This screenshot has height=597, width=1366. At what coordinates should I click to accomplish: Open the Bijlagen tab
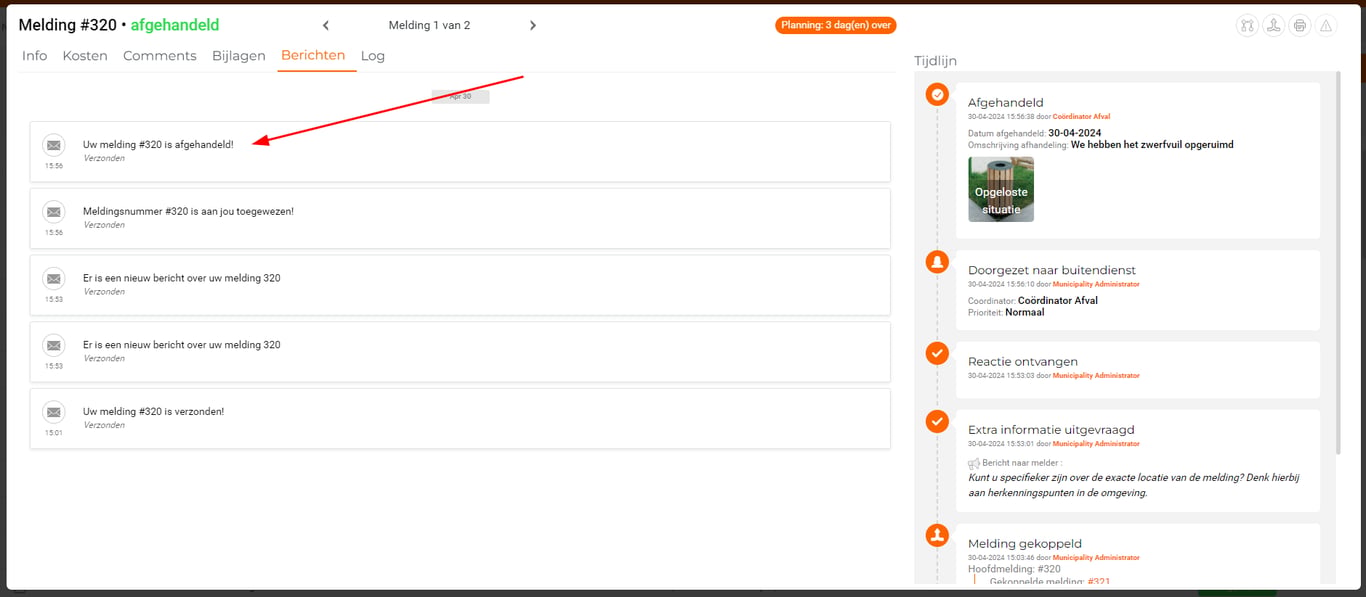(x=239, y=56)
